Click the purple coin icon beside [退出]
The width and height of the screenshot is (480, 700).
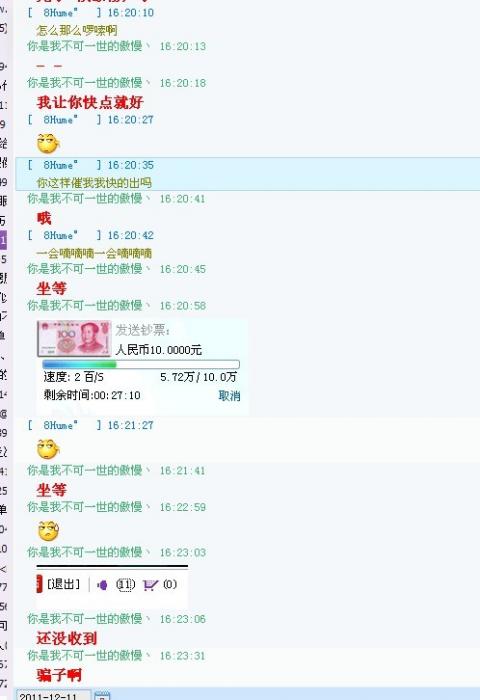tap(102, 585)
